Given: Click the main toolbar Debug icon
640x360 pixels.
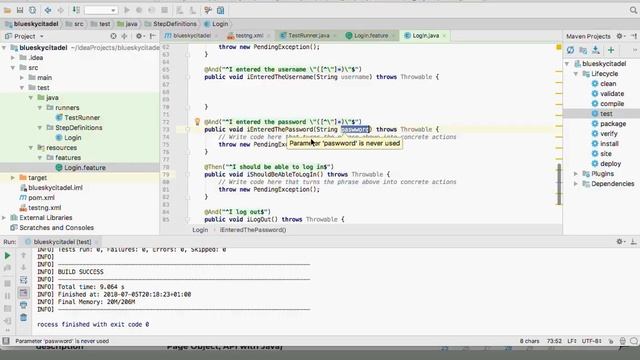Looking at the screenshot, I should (139, 10).
